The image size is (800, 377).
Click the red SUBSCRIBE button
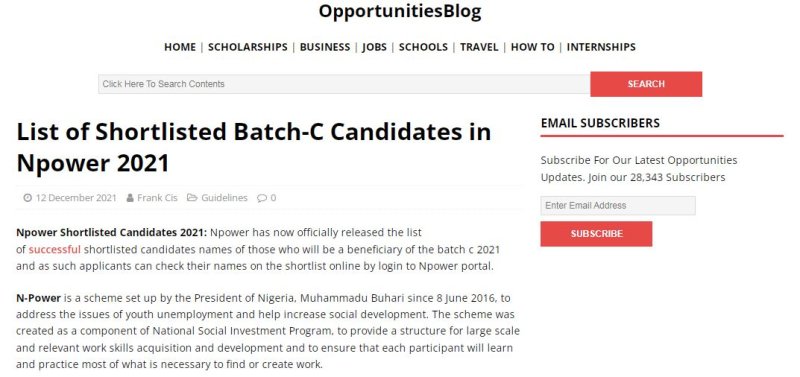596,234
